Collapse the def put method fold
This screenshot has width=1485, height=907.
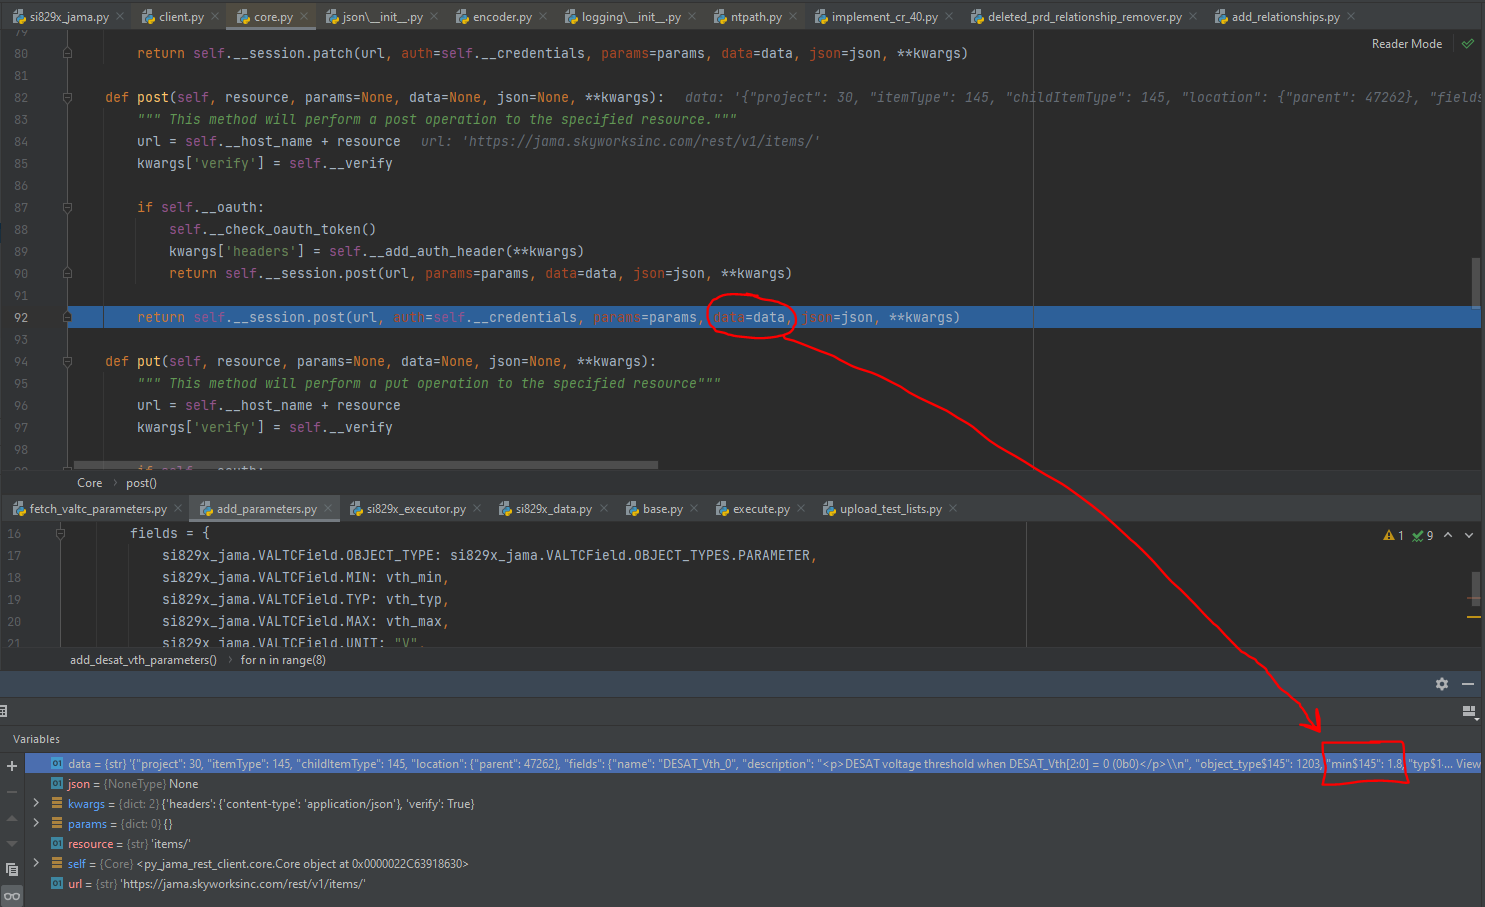[x=67, y=362]
